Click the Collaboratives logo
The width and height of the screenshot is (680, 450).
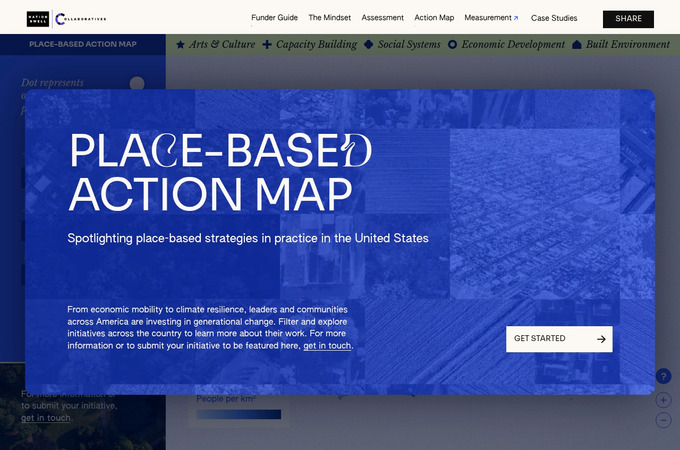click(x=81, y=19)
